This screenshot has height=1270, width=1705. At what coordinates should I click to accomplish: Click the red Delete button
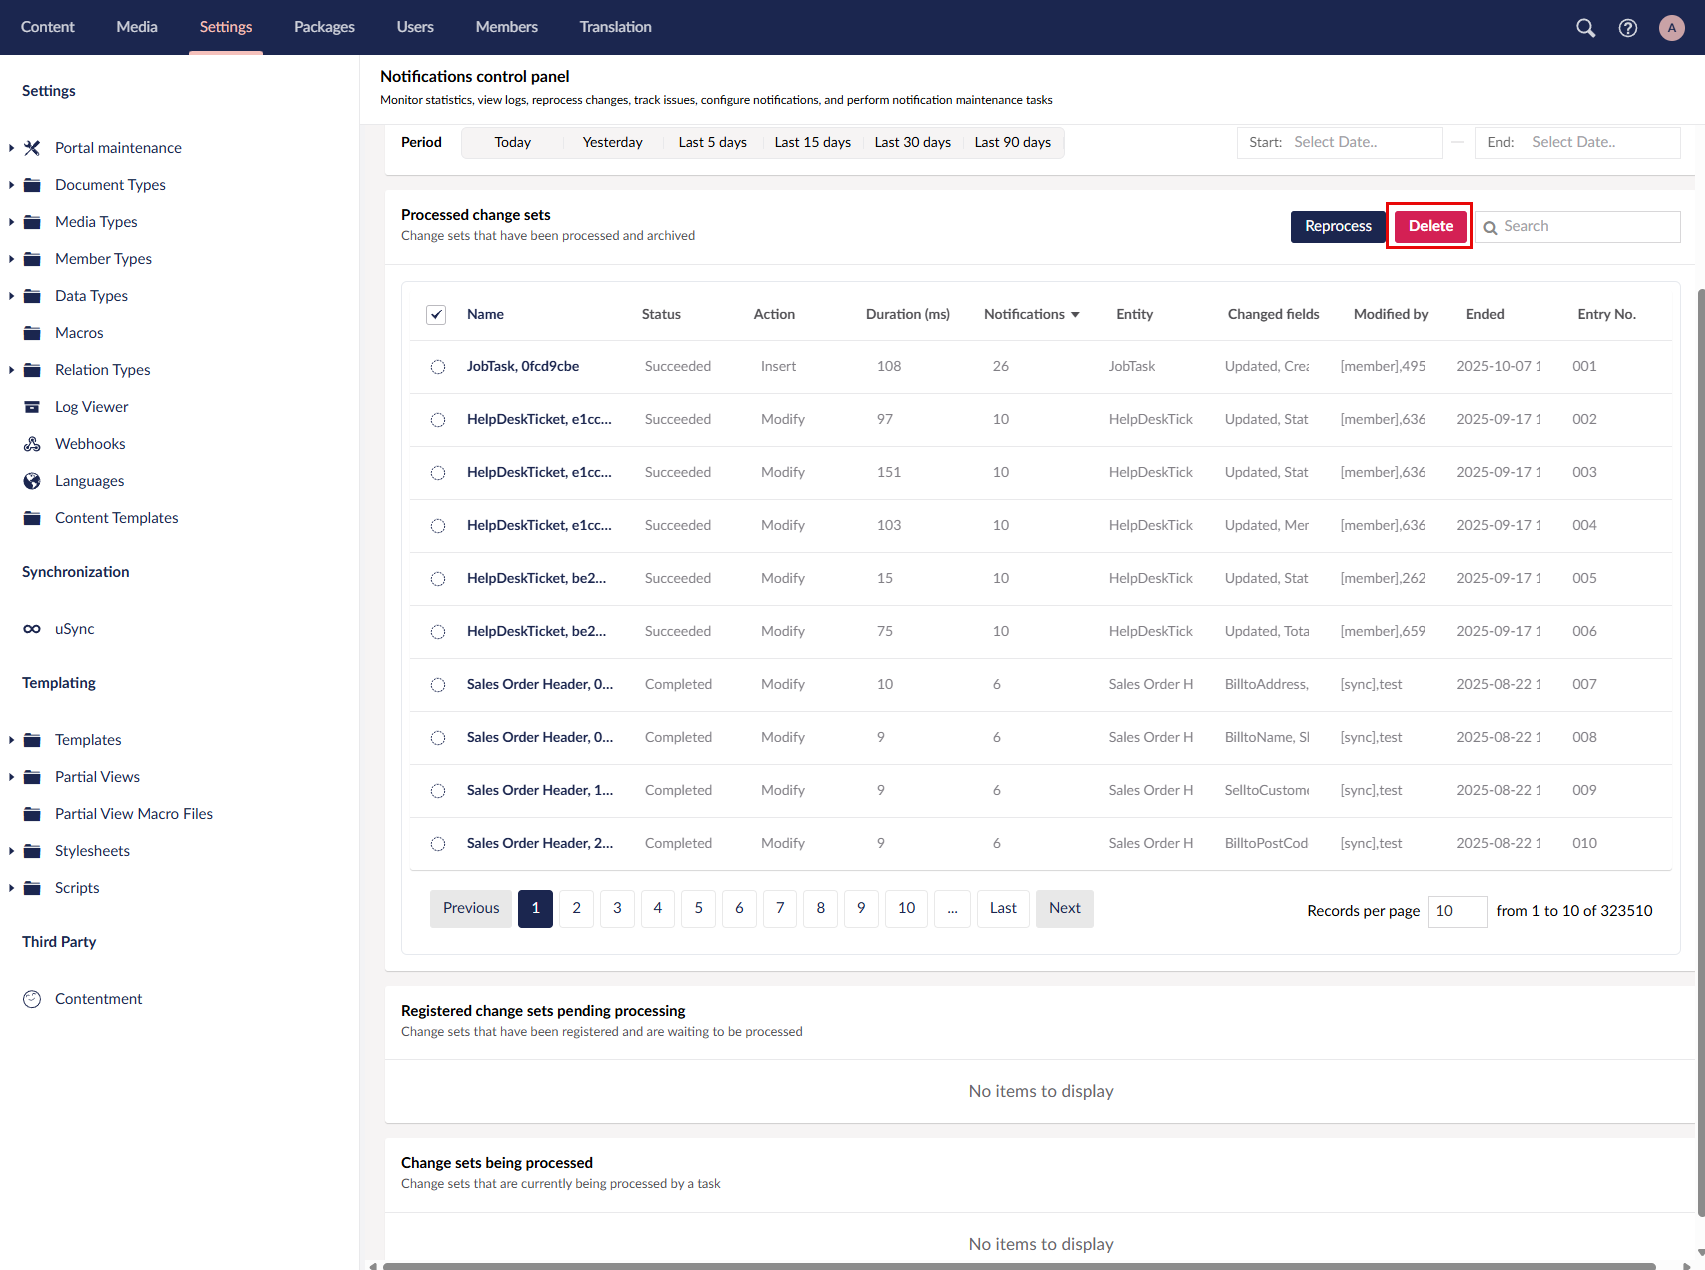coord(1430,226)
